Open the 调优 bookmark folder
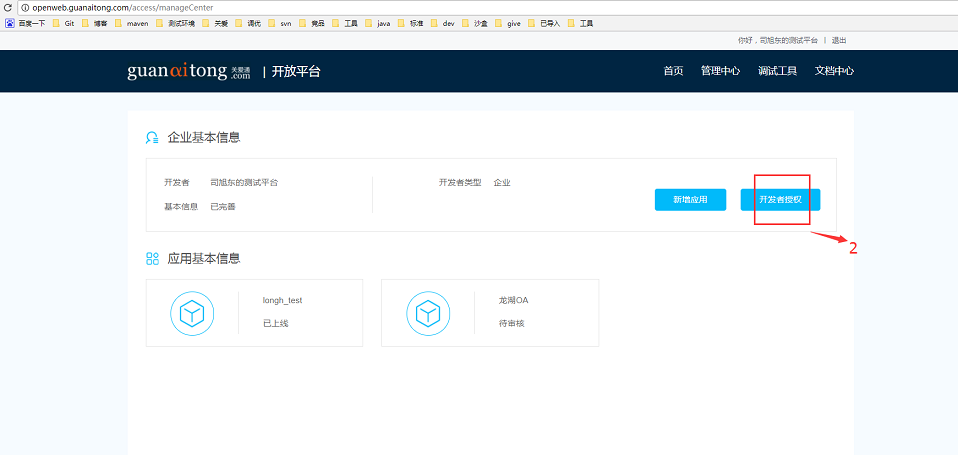958x455 pixels. (249, 24)
